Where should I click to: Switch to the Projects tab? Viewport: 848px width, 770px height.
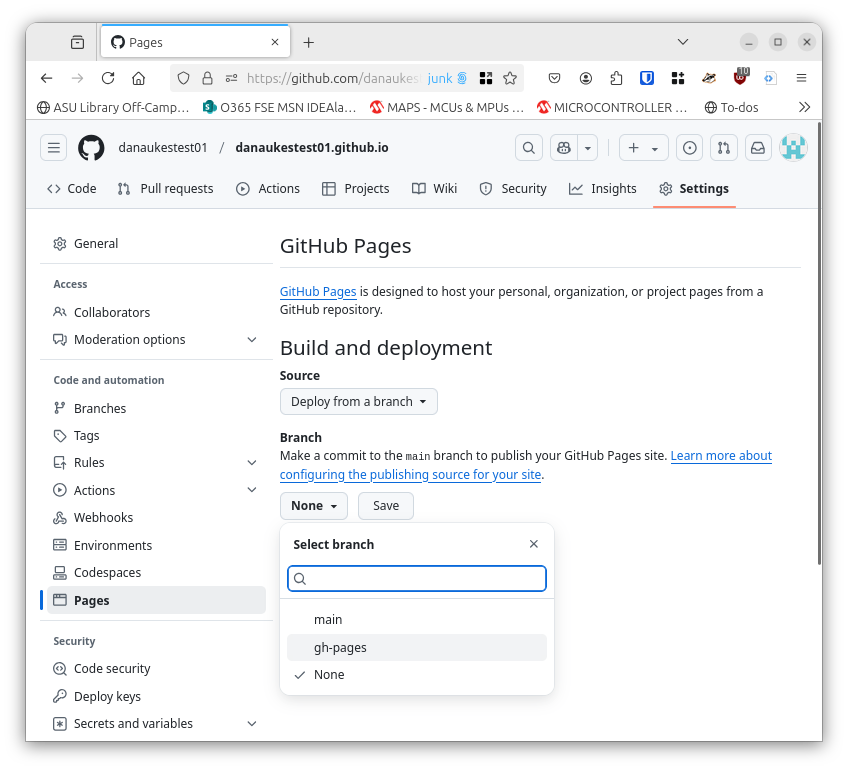coord(355,189)
